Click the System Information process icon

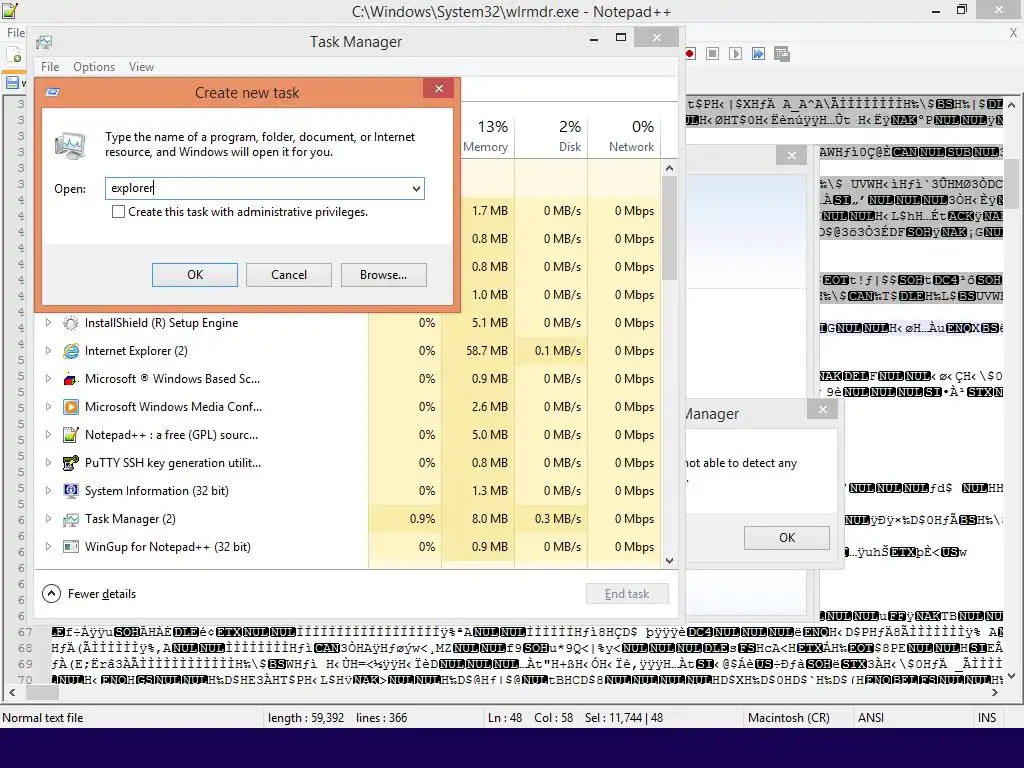tap(71, 490)
